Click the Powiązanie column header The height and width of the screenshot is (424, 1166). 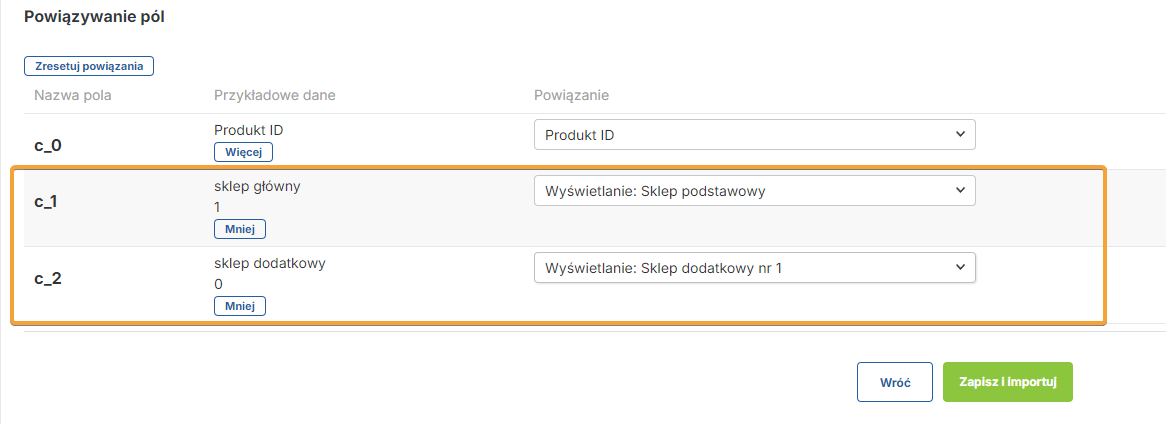click(572, 95)
